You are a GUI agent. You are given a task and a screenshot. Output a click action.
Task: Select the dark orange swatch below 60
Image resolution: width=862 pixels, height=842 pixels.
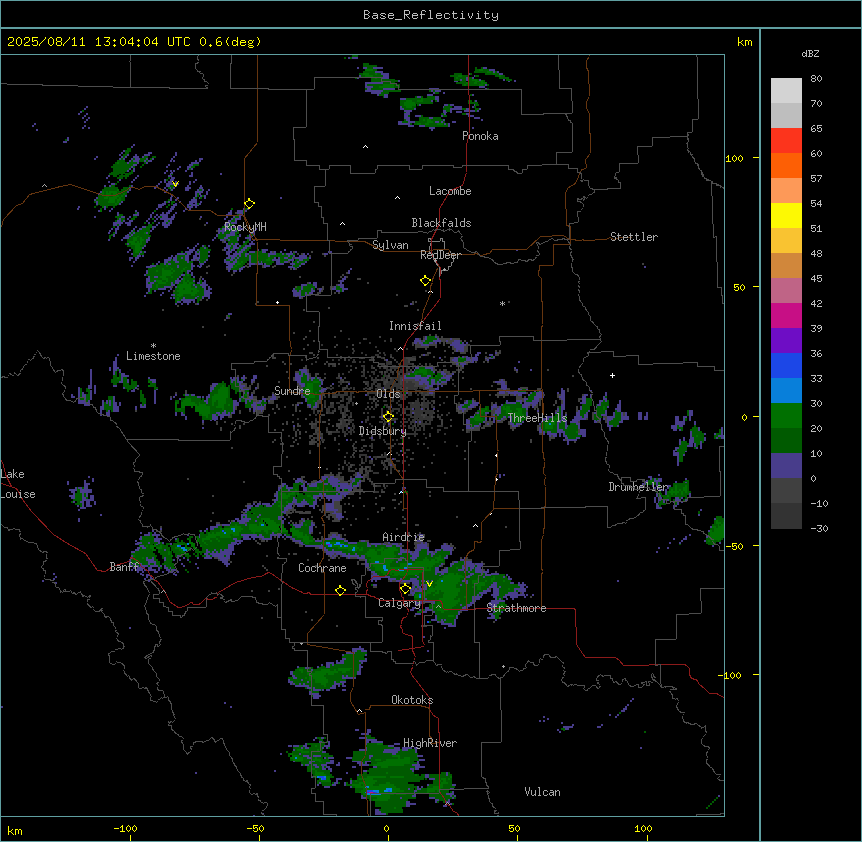pyautogui.click(x=786, y=165)
